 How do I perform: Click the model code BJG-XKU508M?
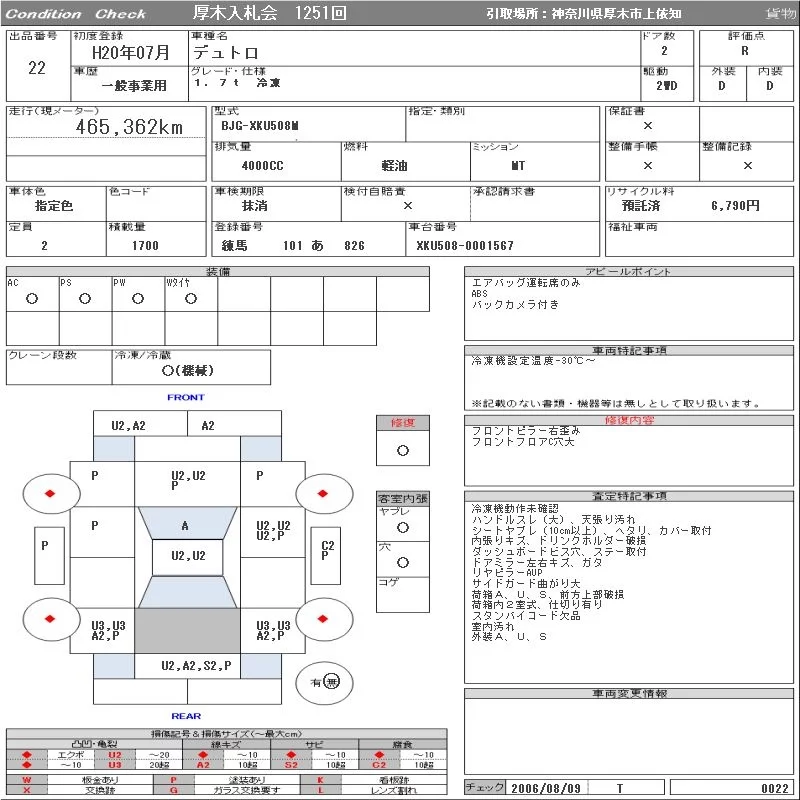[260, 126]
